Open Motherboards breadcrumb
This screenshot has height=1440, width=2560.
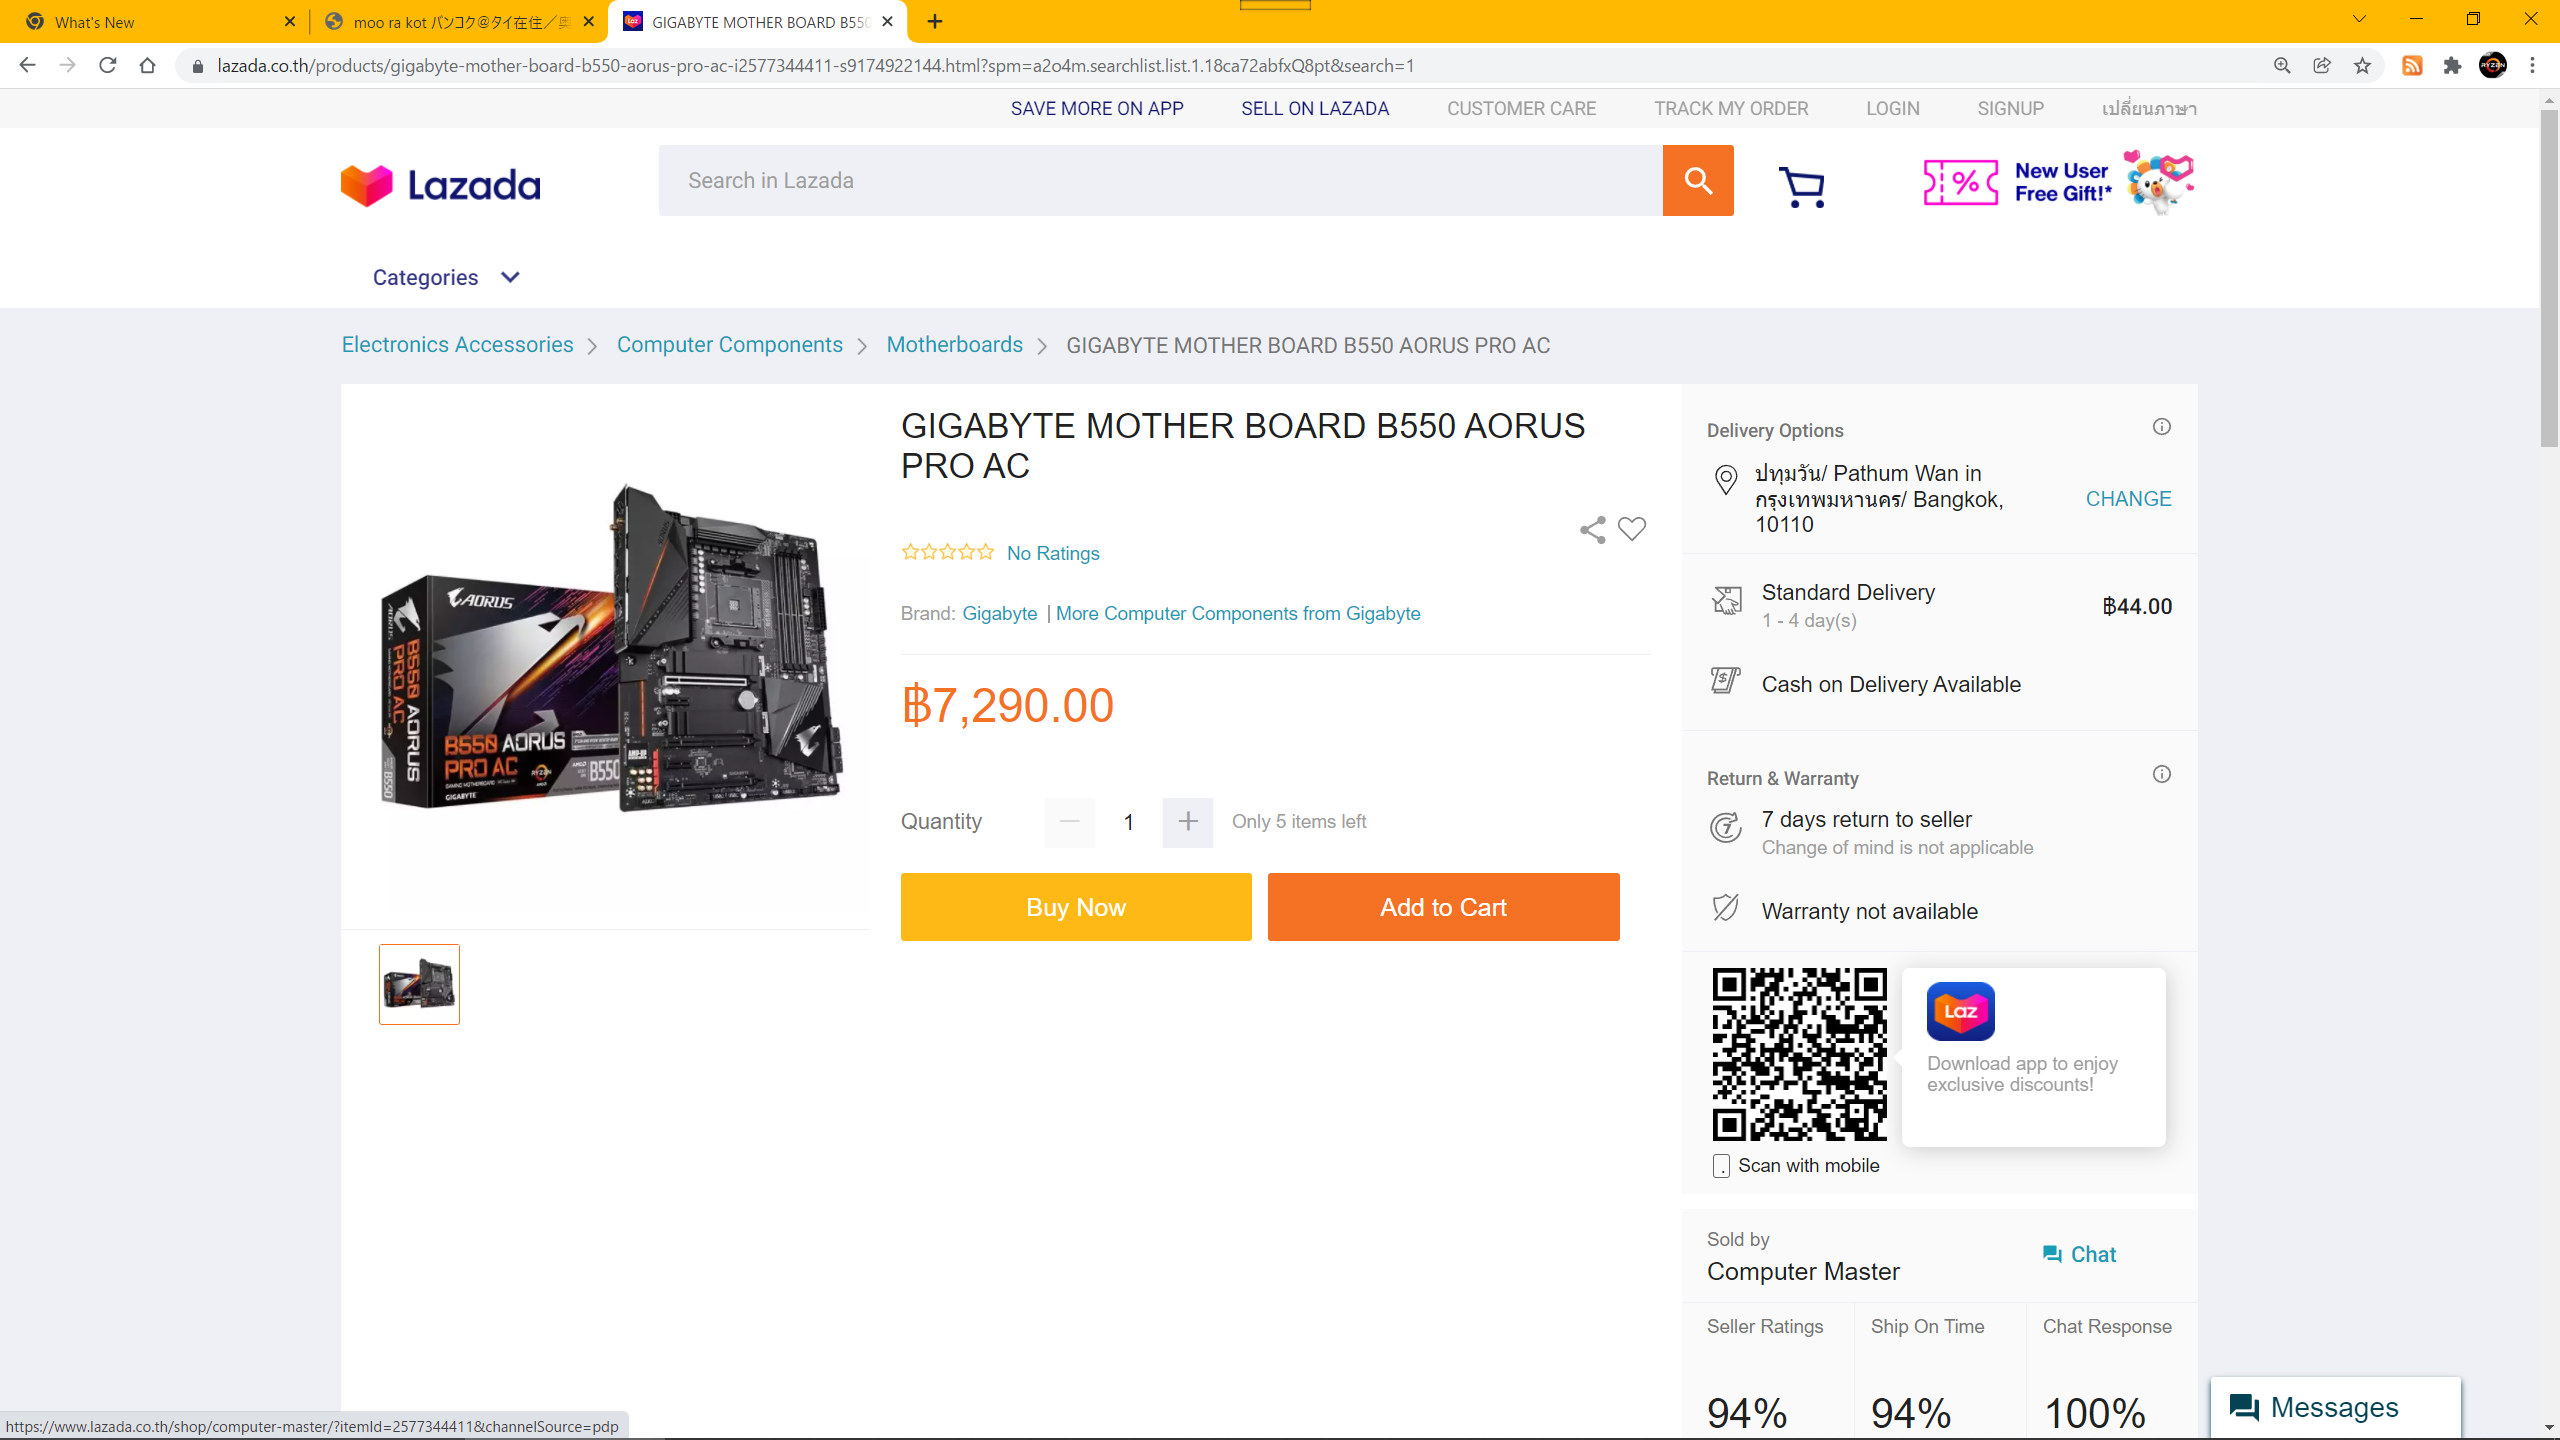pos(954,345)
